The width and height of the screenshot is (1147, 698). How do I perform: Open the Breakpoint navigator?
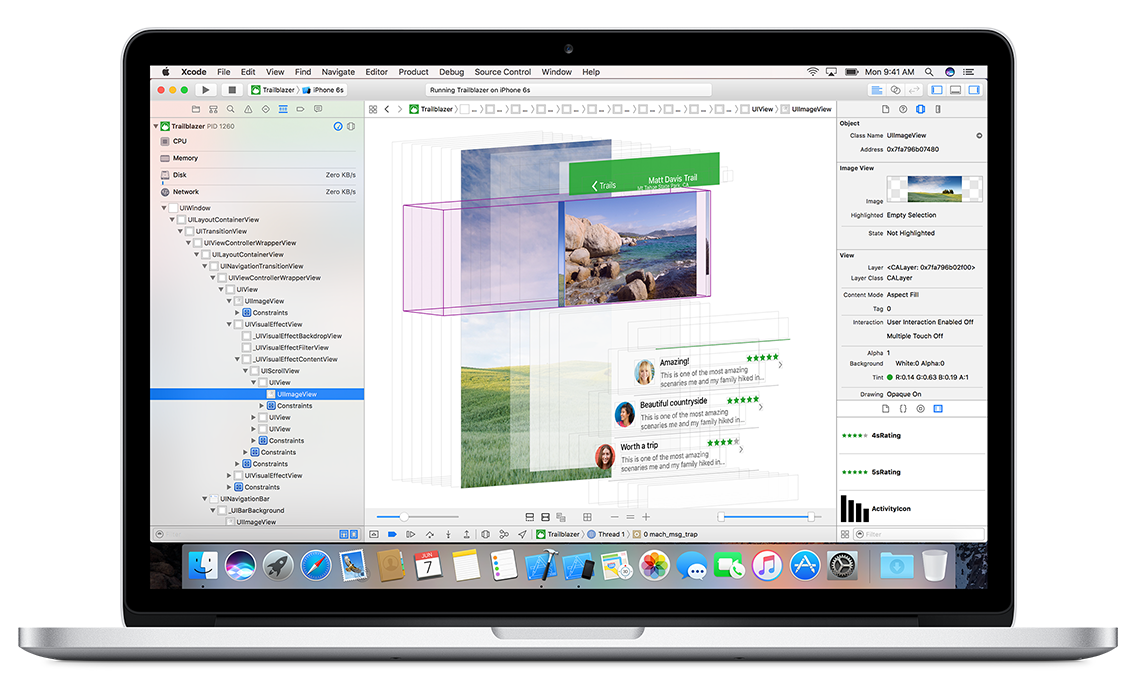pyautogui.click(x=301, y=109)
